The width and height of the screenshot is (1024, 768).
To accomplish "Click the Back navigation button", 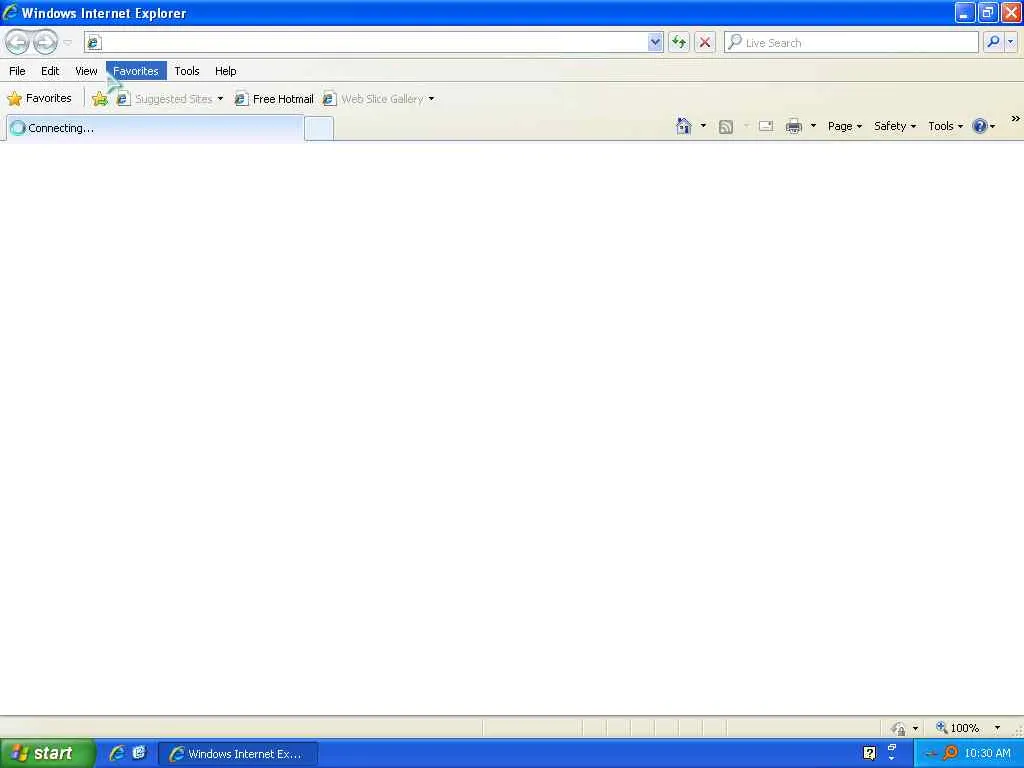I will [18, 42].
